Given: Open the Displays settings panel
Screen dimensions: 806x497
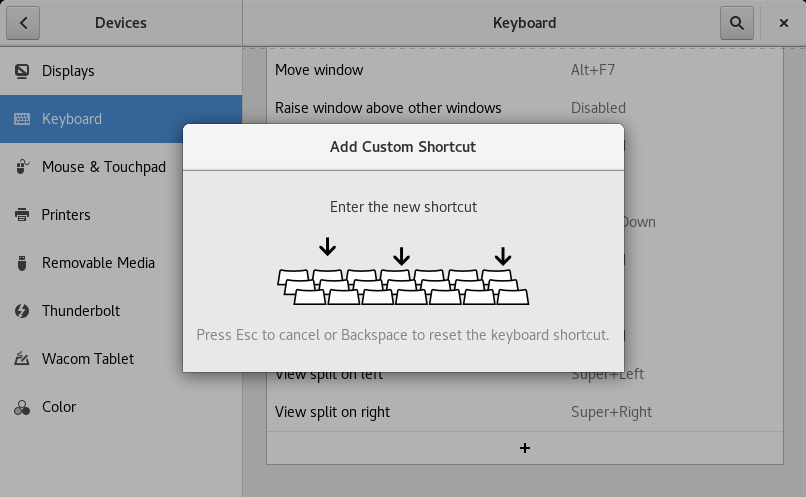Looking at the screenshot, I should click(68, 71).
